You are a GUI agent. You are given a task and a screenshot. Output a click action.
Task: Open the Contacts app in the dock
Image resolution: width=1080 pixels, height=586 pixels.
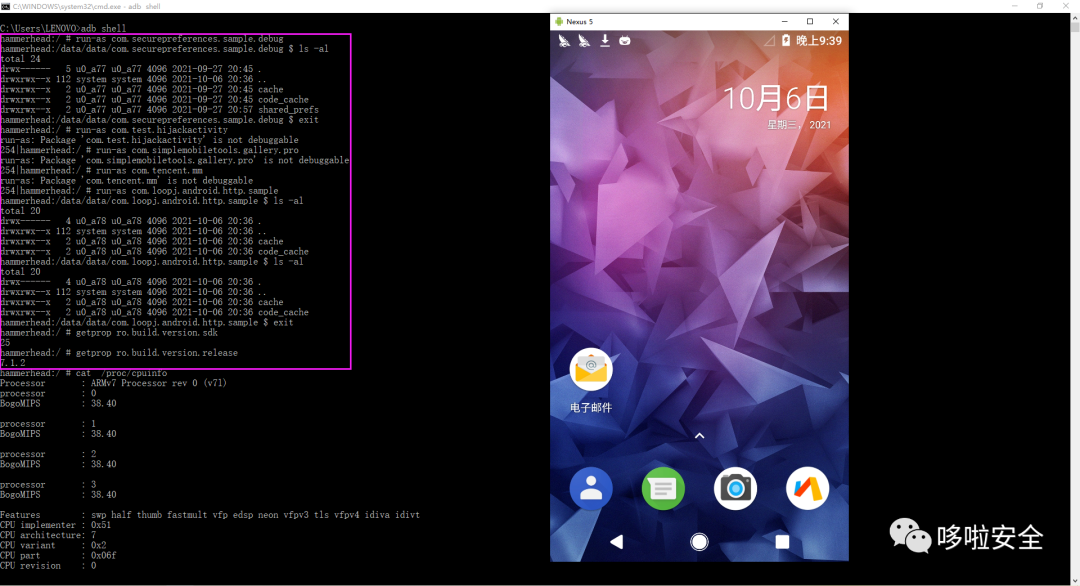pyautogui.click(x=591, y=488)
